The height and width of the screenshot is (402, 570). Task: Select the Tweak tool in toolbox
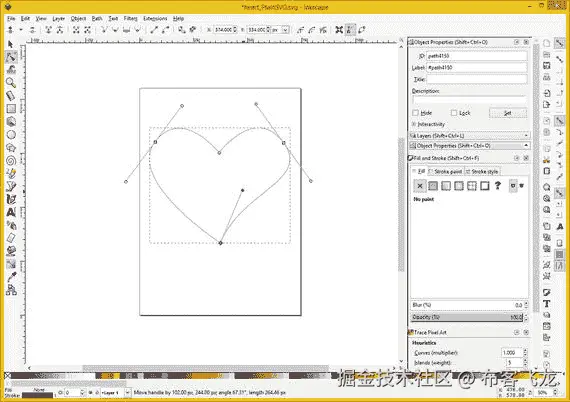click(x=11, y=69)
